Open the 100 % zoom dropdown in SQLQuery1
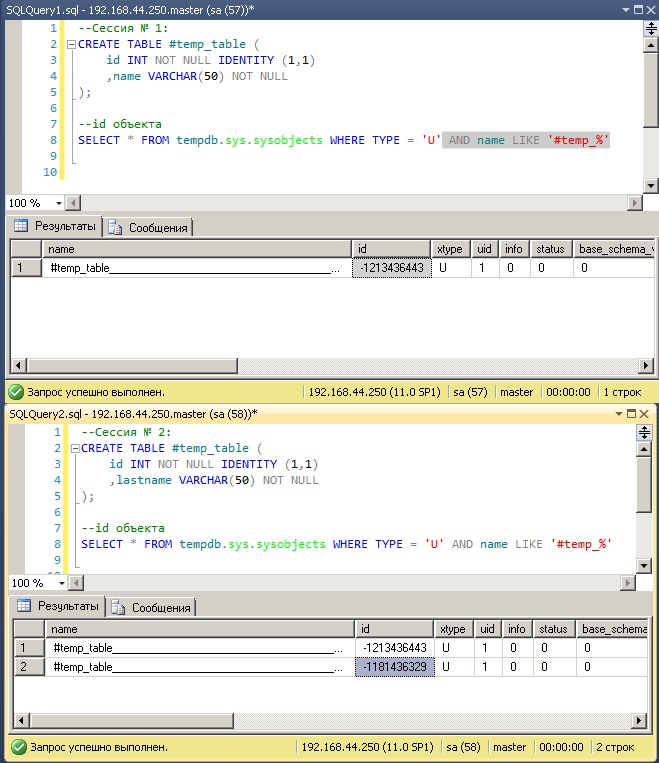The height and width of the screenshot is (763, 659). [58, 203]
